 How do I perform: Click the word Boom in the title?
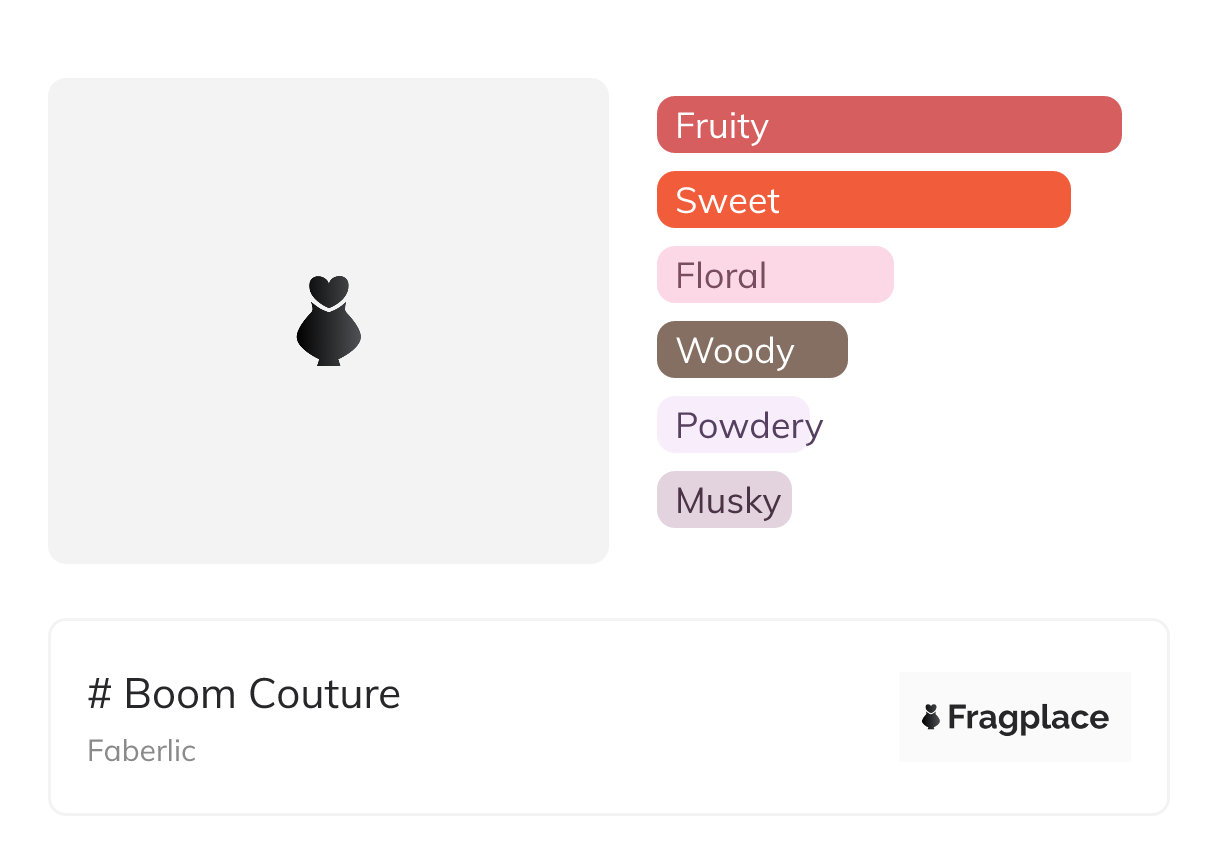click(180, 694)
